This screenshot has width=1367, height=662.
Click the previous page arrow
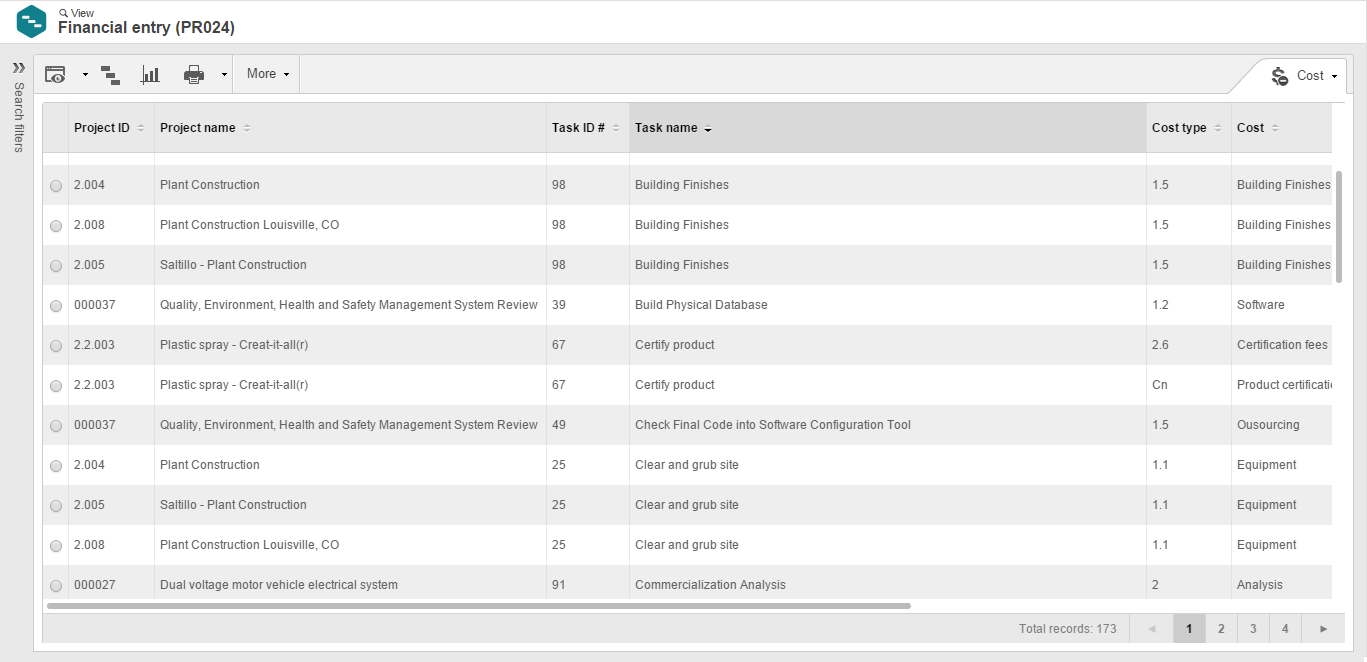1151,629
